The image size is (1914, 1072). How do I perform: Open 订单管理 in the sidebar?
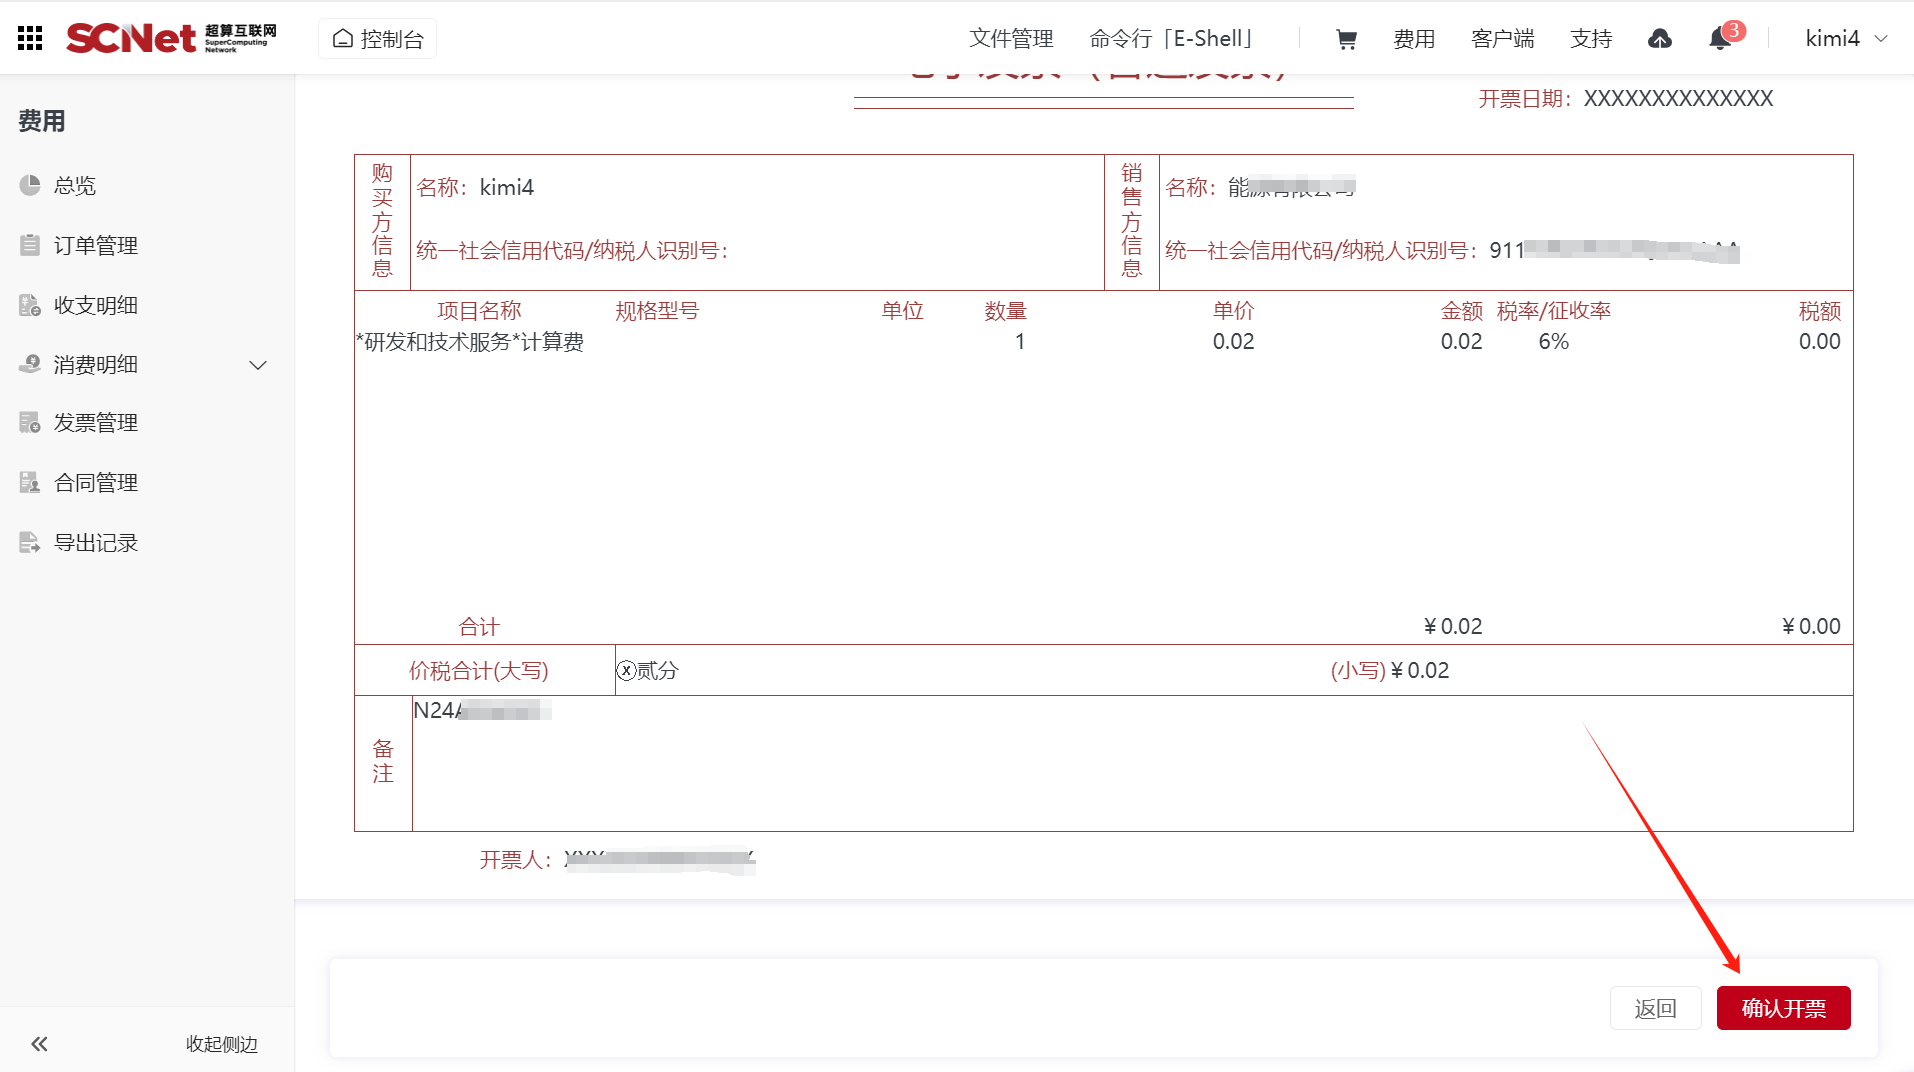click(x=96, y=245)
